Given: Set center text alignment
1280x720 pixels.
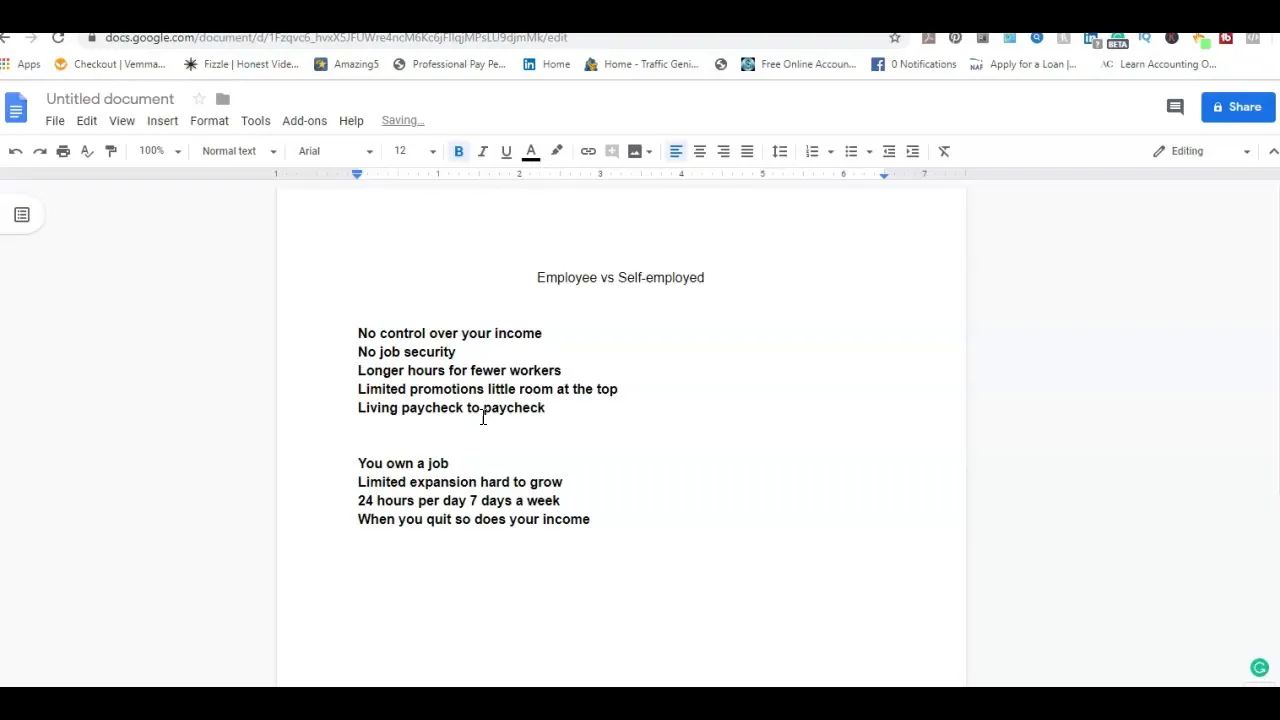Looking at the screenshot, I should click(700, 151).
